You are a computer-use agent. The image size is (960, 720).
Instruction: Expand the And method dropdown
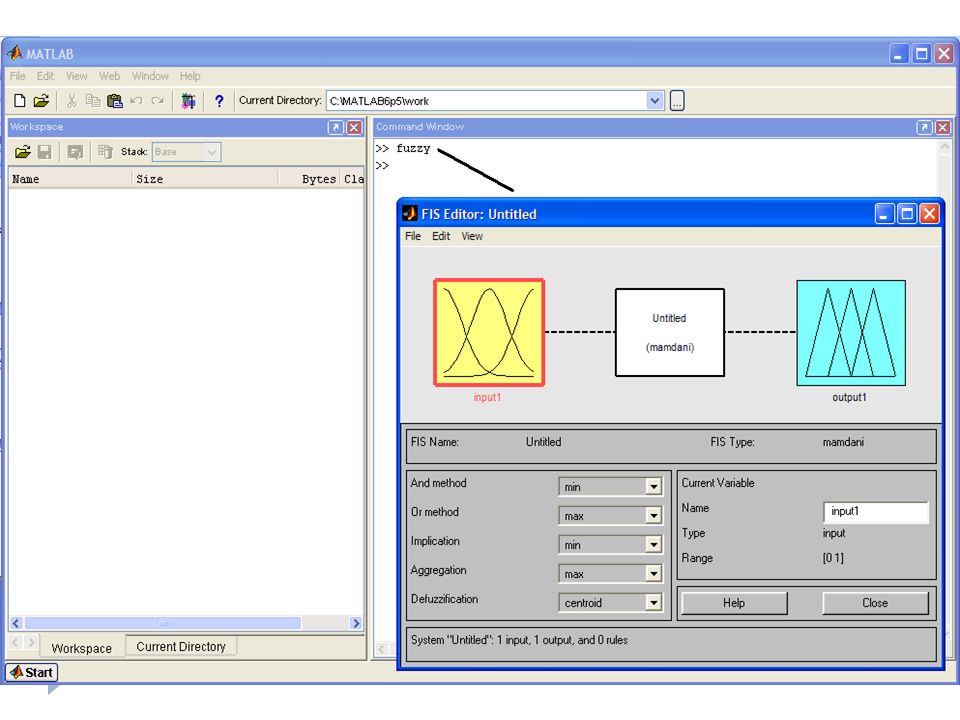[x=654, y=487]
